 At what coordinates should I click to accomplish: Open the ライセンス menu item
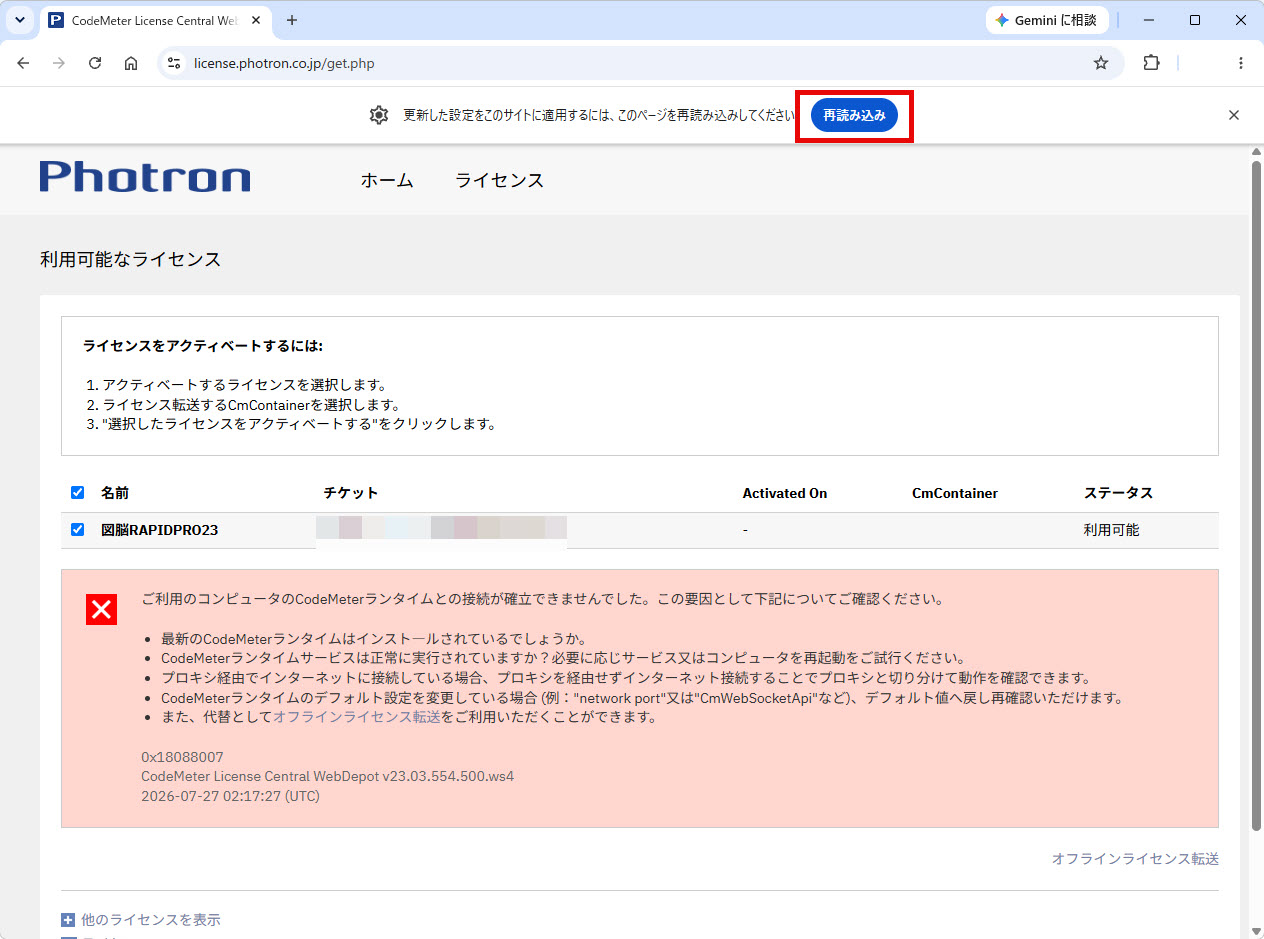(499, 180)
